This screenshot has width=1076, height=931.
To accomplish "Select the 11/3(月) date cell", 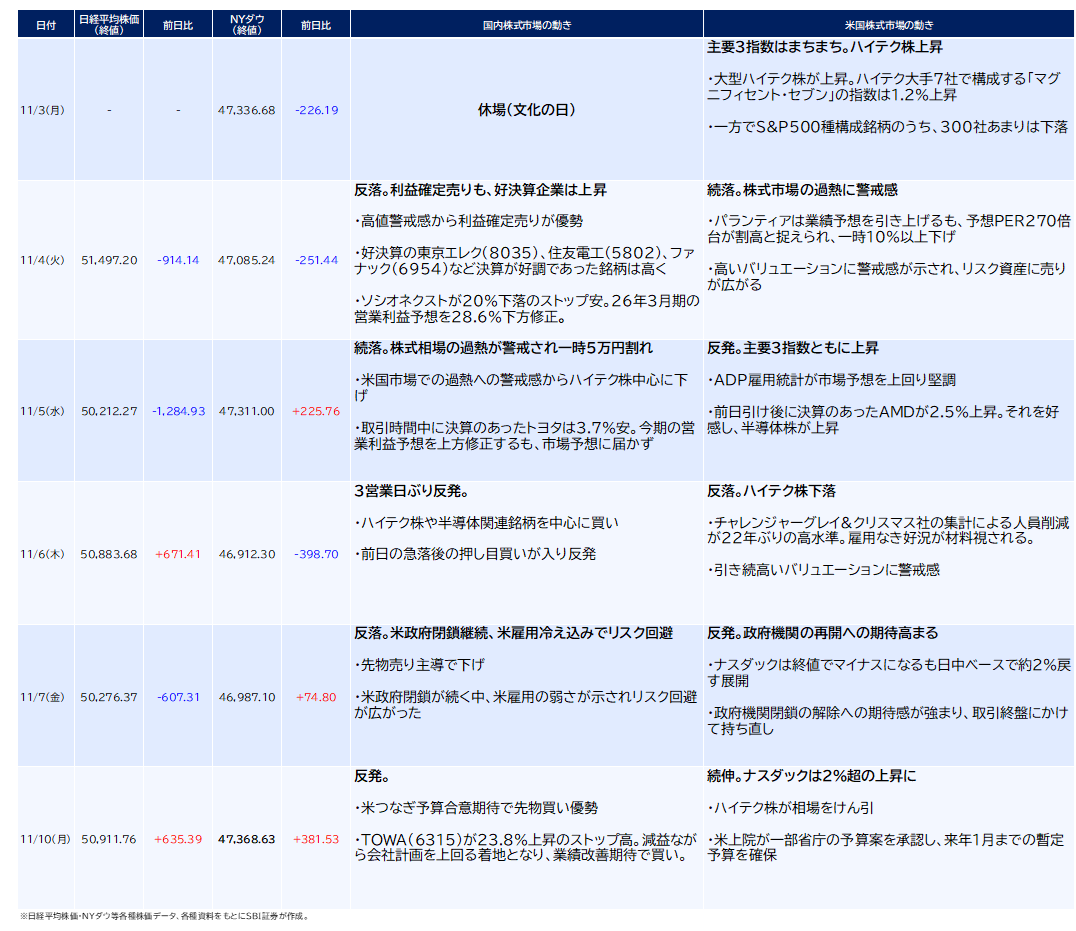I will [45, 110].
